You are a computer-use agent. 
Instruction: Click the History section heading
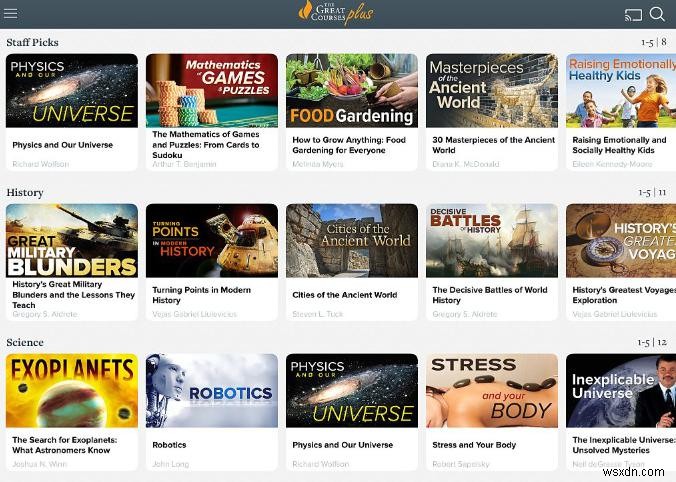point(25,192)
